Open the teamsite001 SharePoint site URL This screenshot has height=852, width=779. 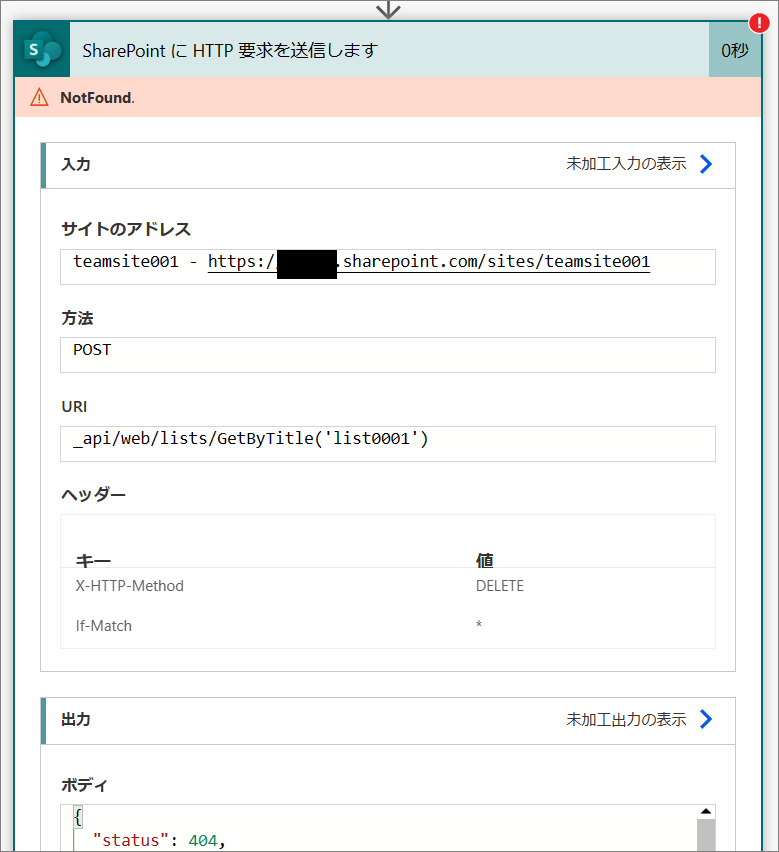point(429,262)
